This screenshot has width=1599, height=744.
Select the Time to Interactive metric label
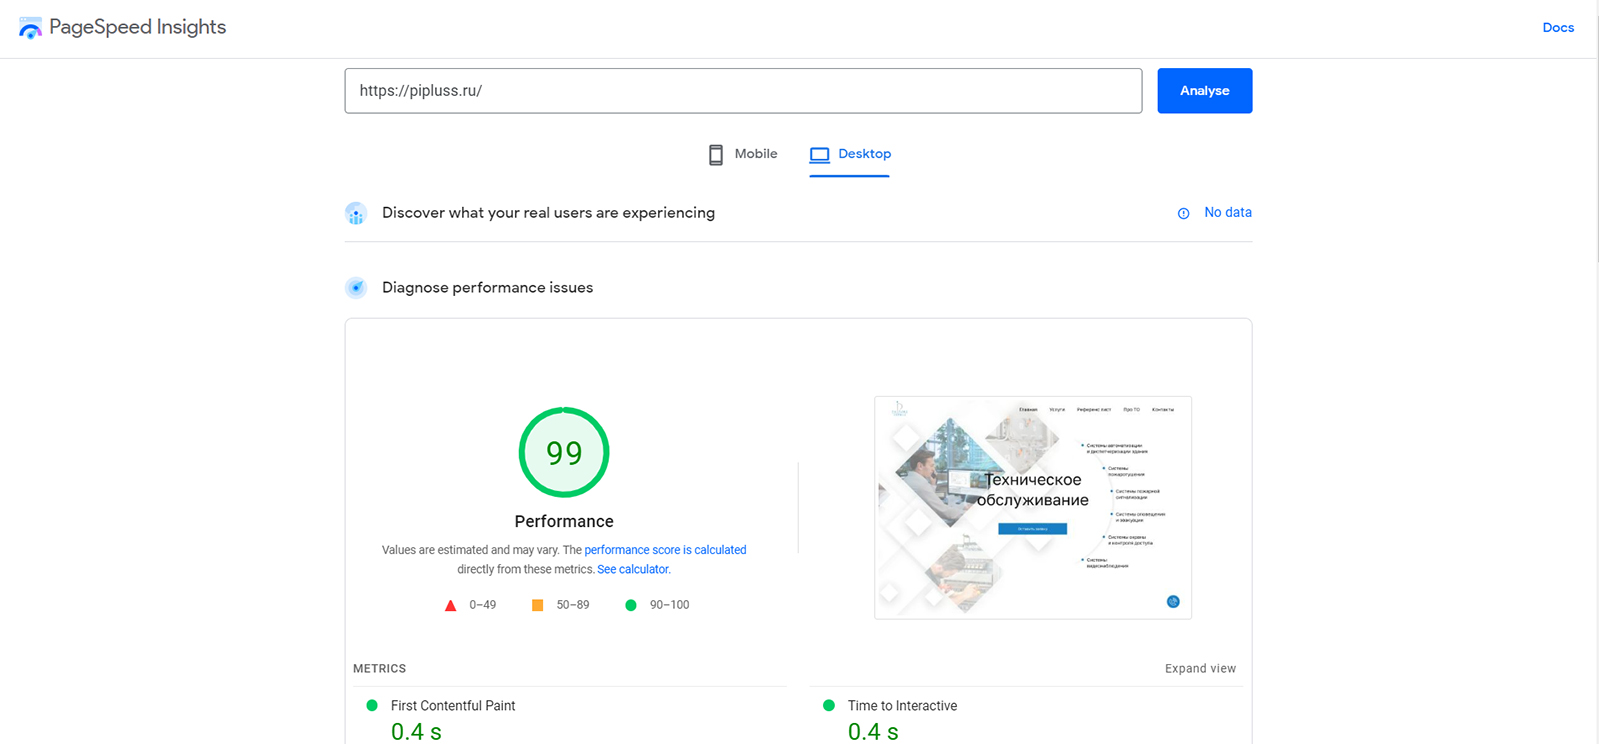pos(902,706)
